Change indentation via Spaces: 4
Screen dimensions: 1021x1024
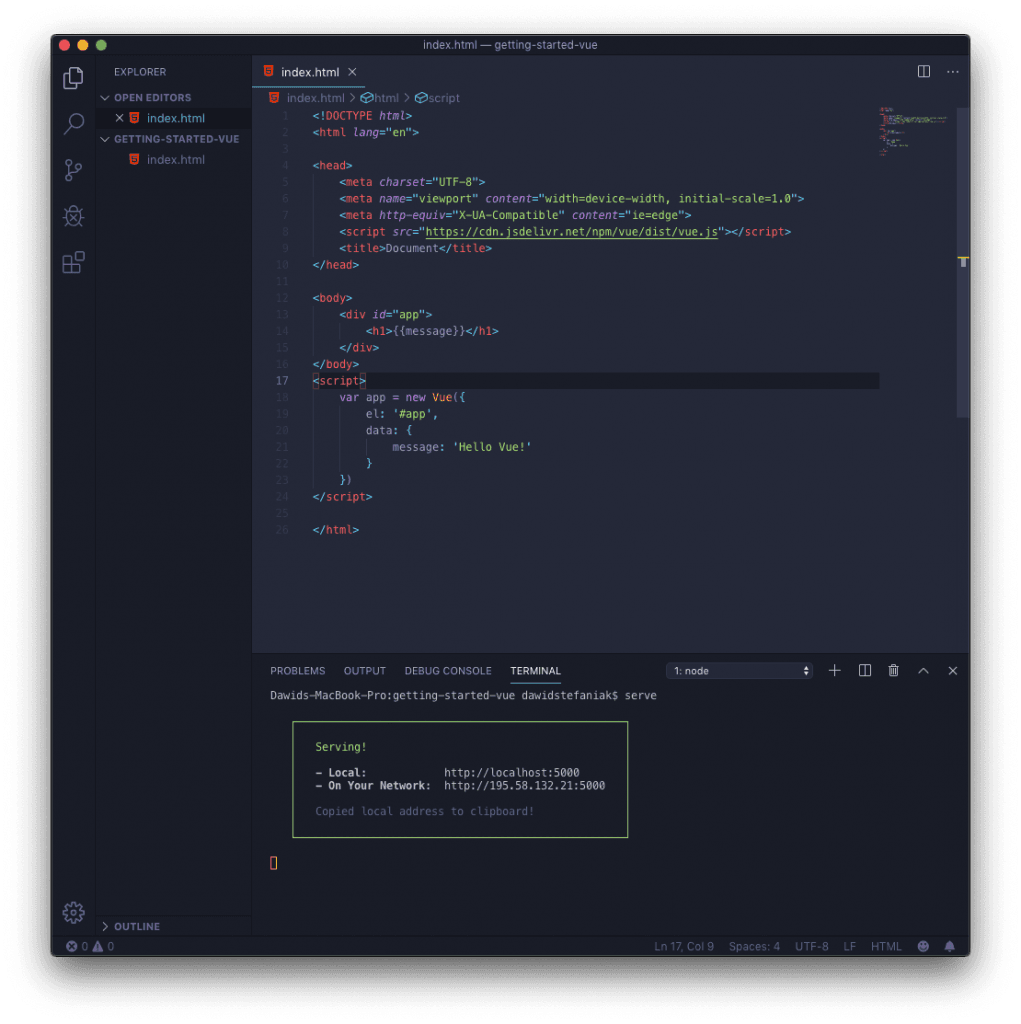(754, 946)
